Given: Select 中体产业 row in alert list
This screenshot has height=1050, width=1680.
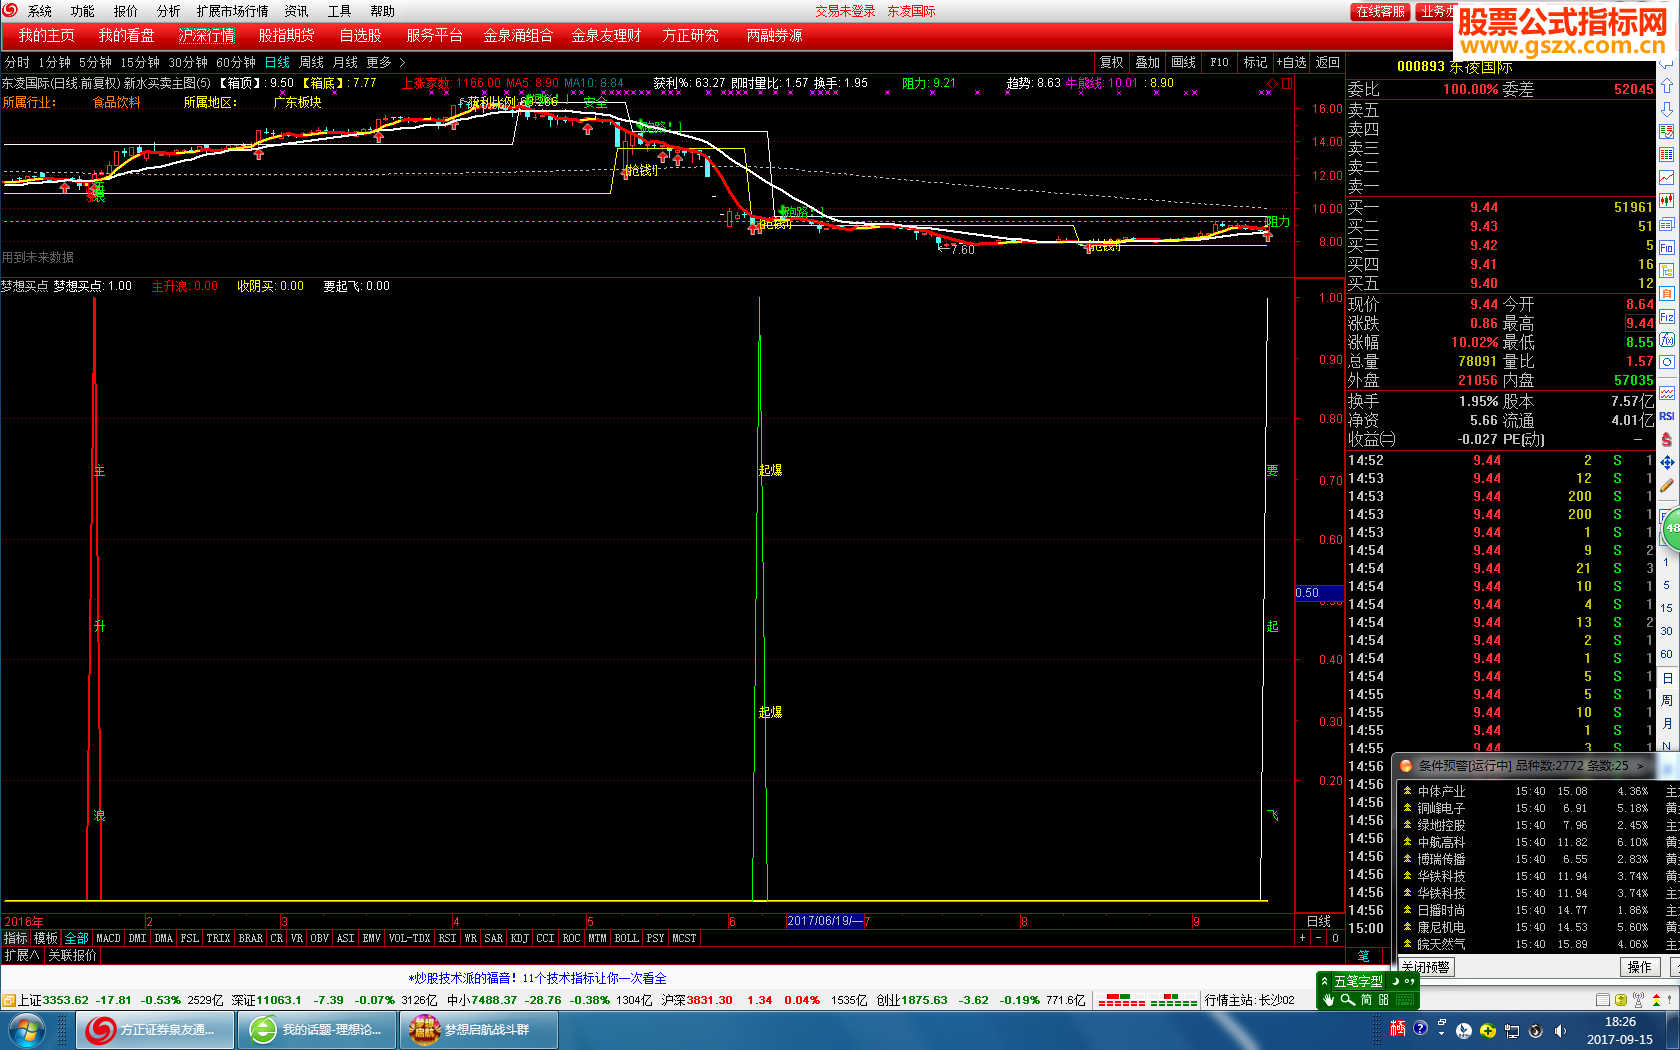Looking at the screenshot, I should coord(1536,791).
